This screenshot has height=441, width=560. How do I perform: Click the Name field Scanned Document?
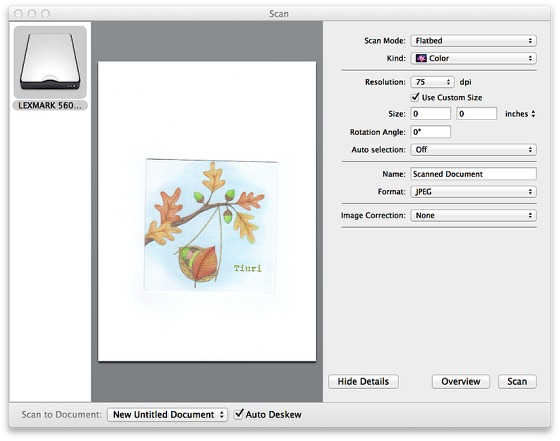click(x=473, y=174)
